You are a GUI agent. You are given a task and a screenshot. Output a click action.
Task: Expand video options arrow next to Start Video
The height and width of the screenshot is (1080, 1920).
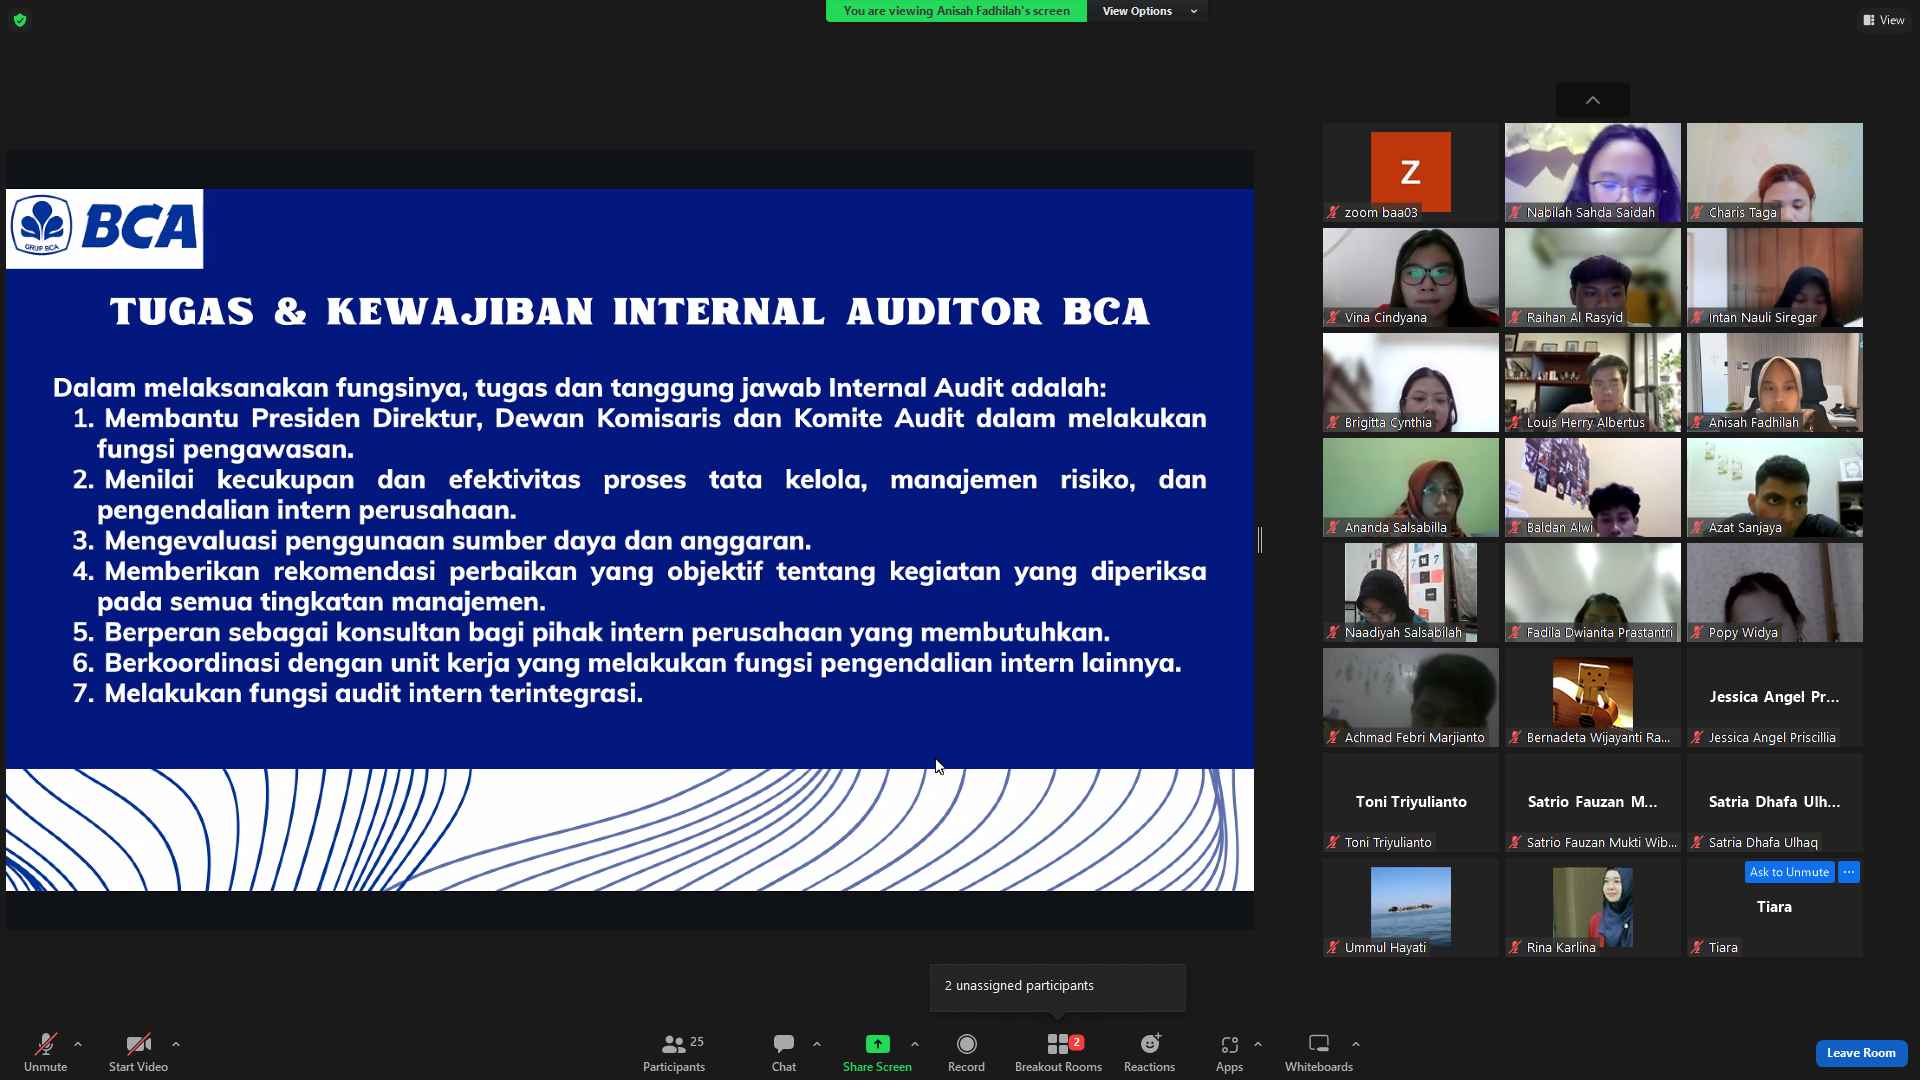pos(176,1044)
